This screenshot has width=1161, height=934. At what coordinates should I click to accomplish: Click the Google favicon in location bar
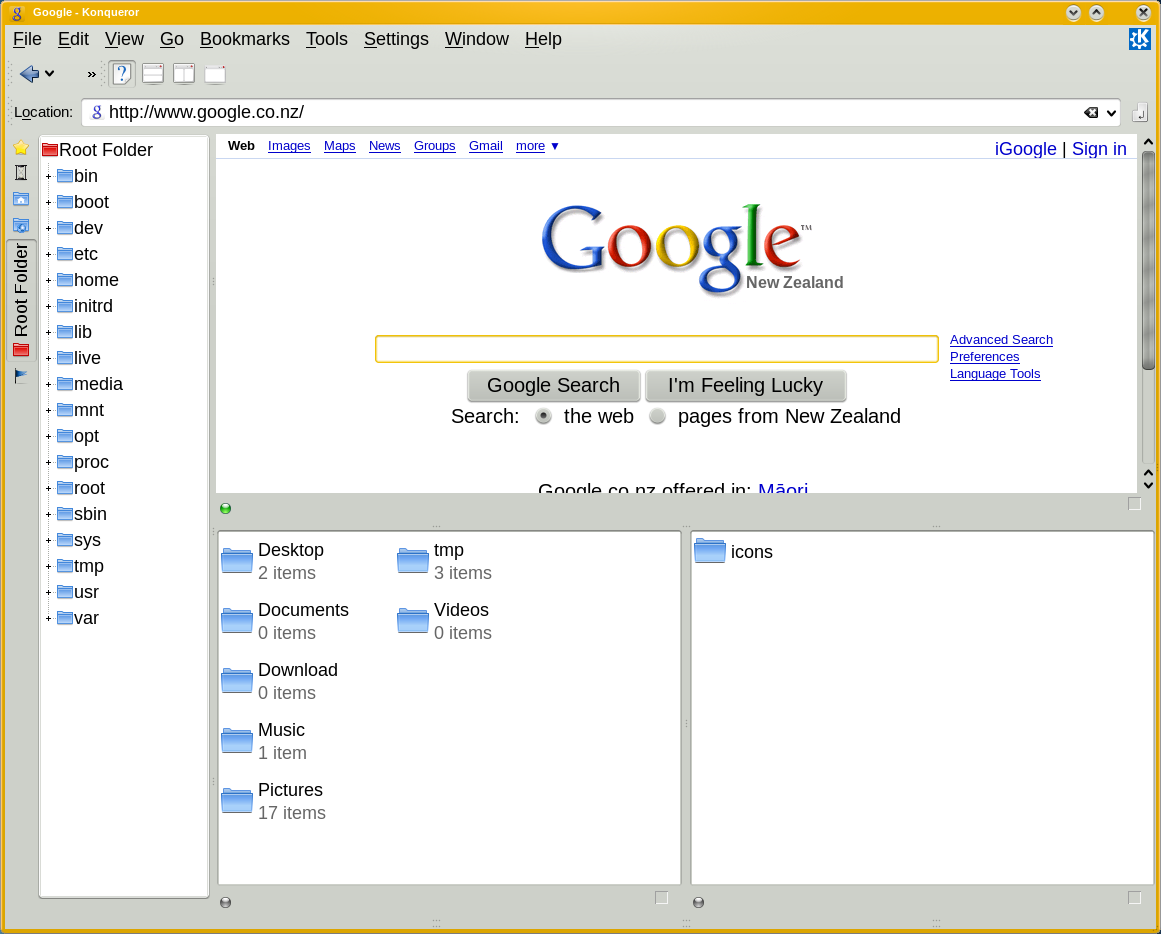pyautogui.click(x=96, y=112)
